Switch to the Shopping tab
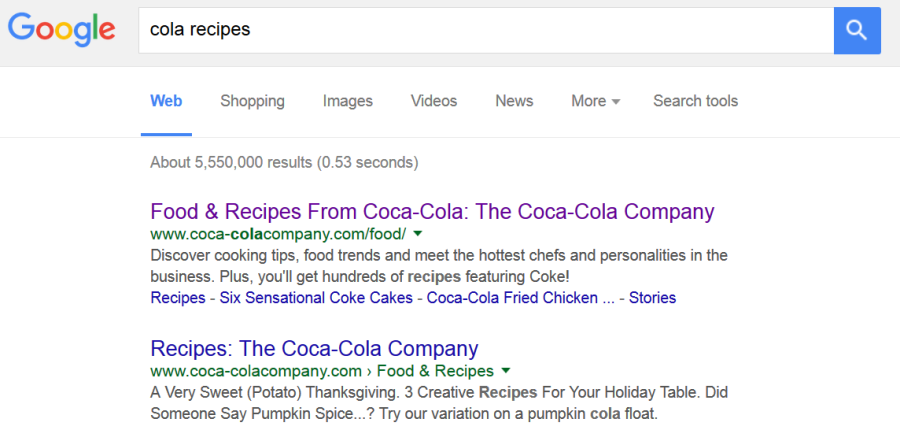Screen dimensions: 900x441 click(253, 102)
